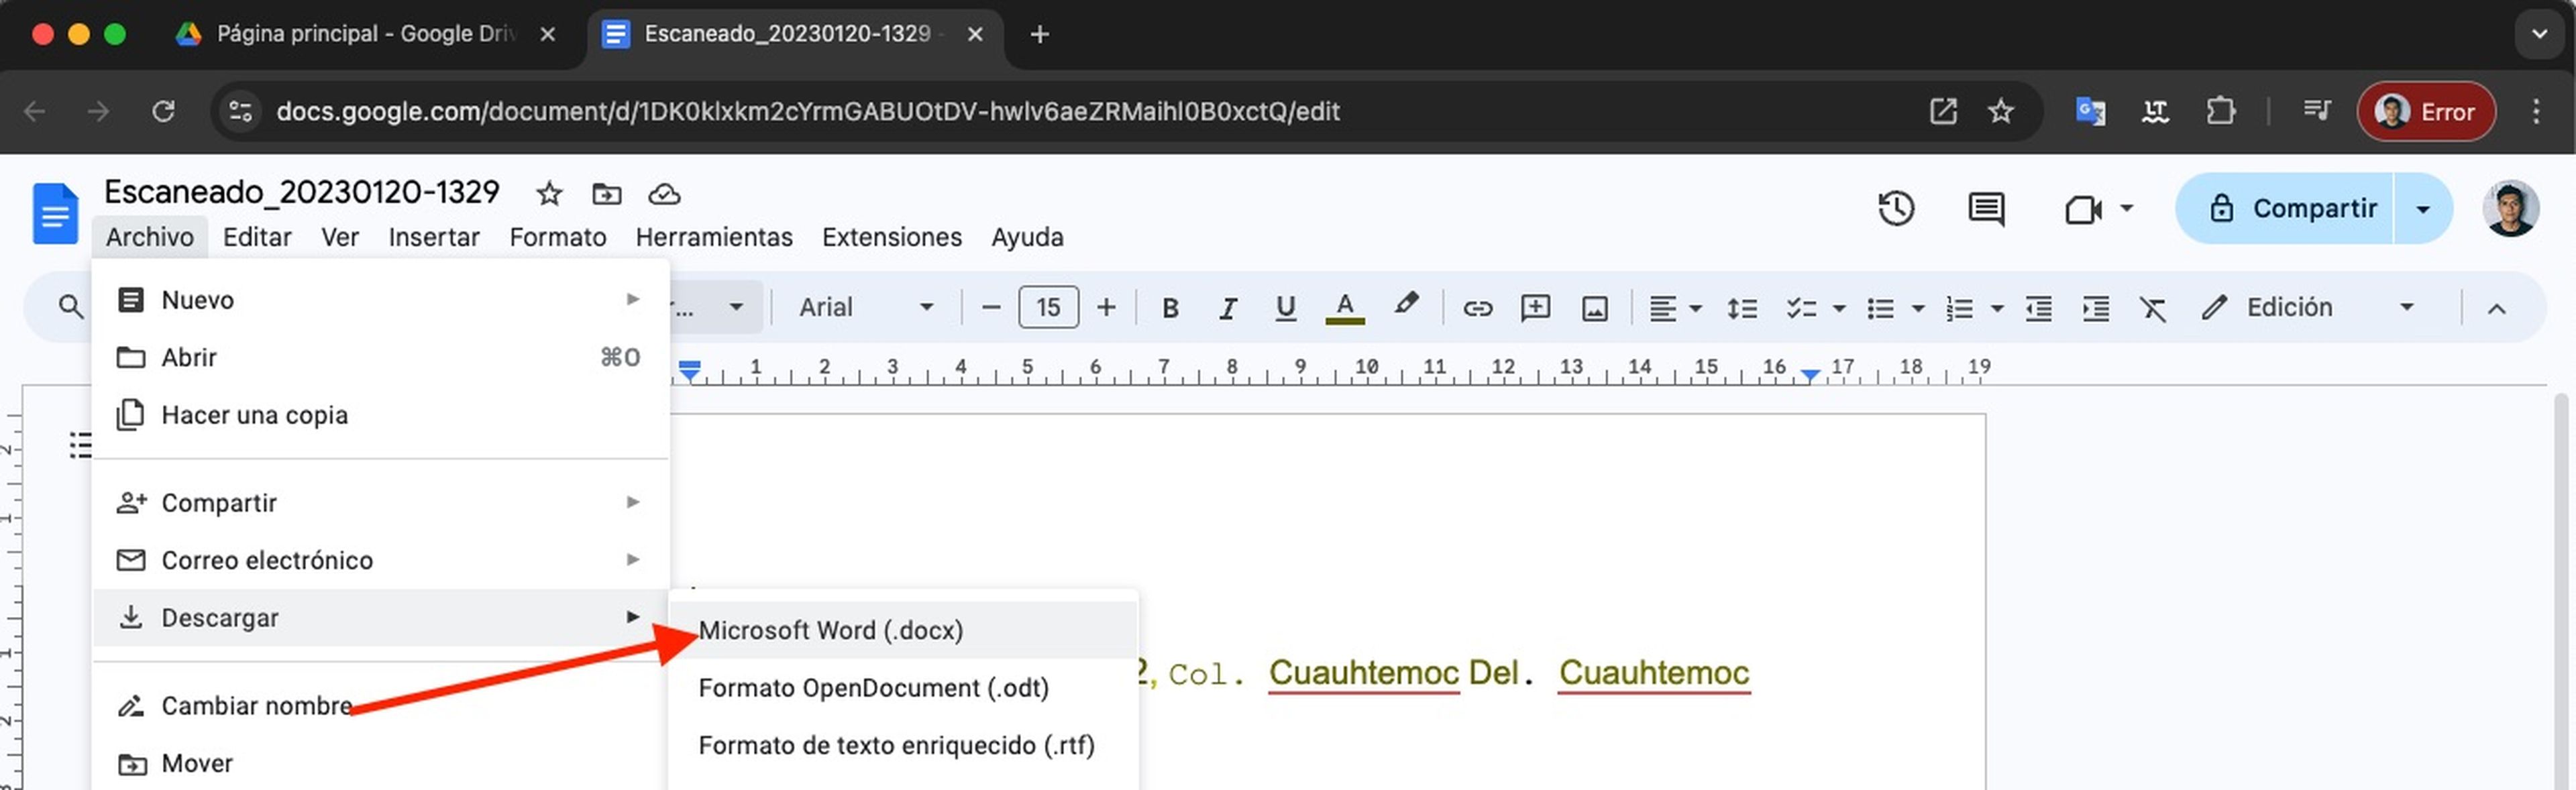Open the Insertar menu
2576x790 pixels.
tap(434, 237)
